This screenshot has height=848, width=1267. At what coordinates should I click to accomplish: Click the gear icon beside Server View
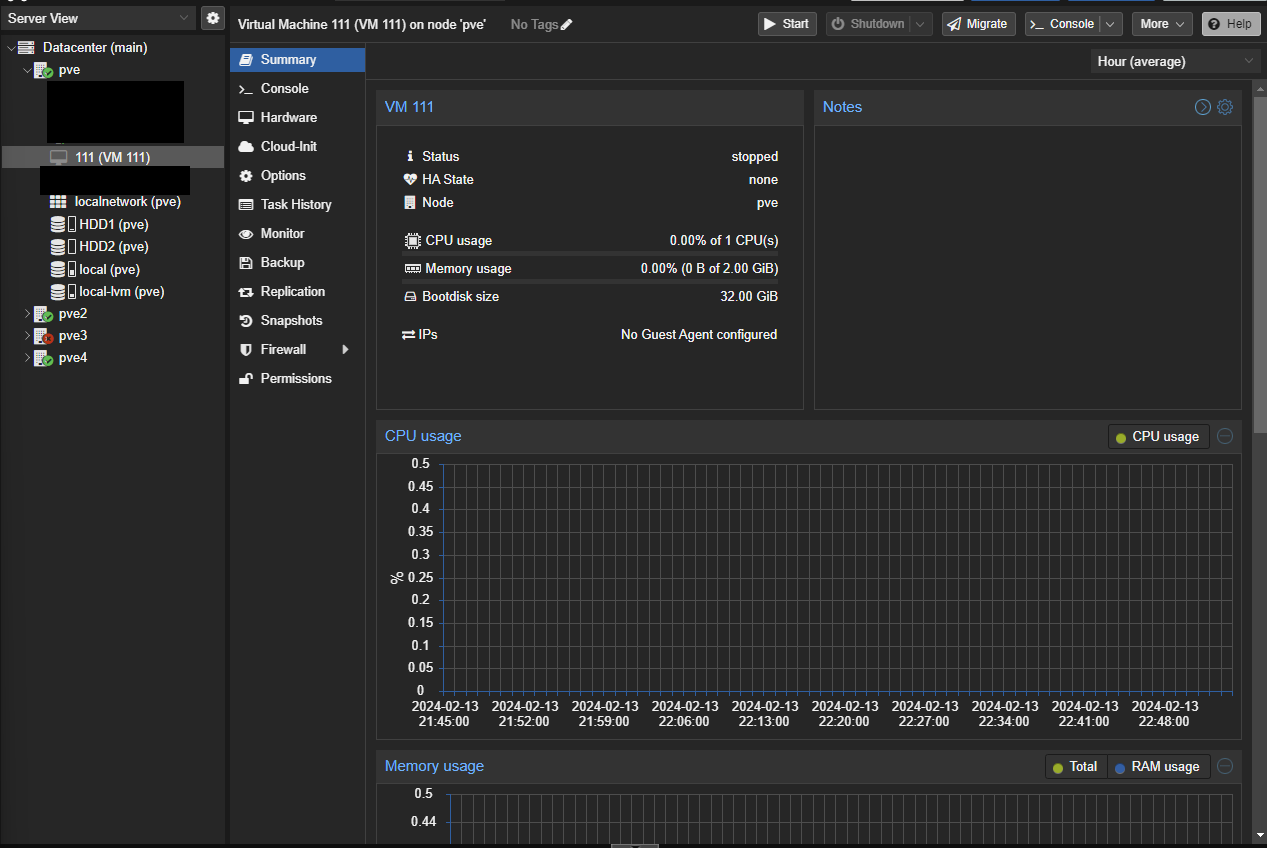(212, 17)
